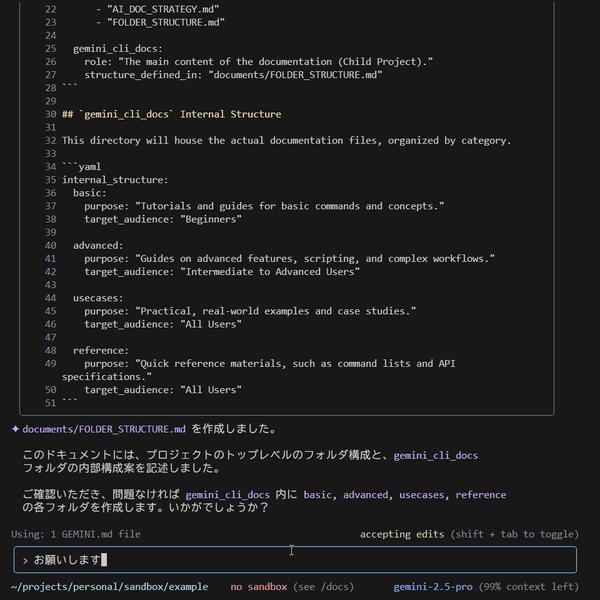Click the purple word usecases in the response
The height and width of the screenshot is (600, 600).
[422, 495]
